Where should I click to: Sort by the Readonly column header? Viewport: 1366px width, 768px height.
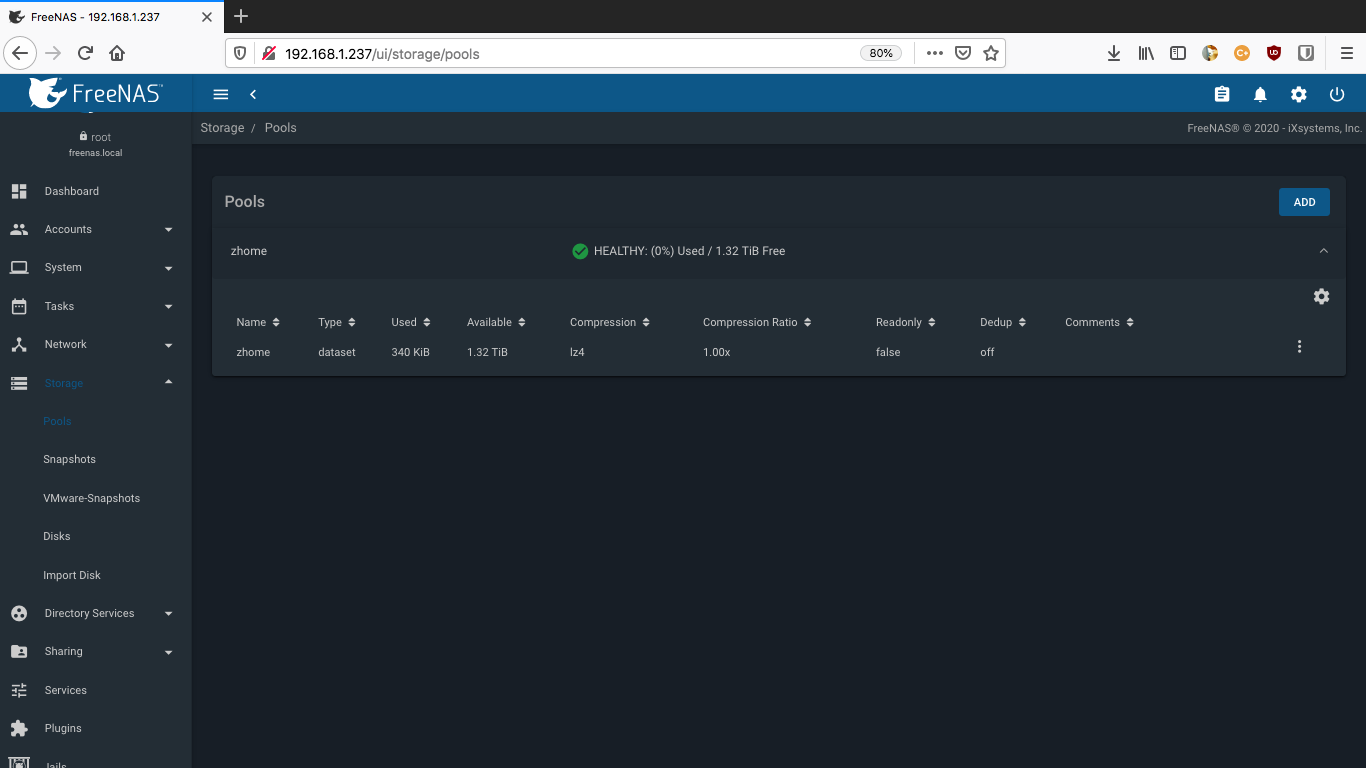point(906,322)
